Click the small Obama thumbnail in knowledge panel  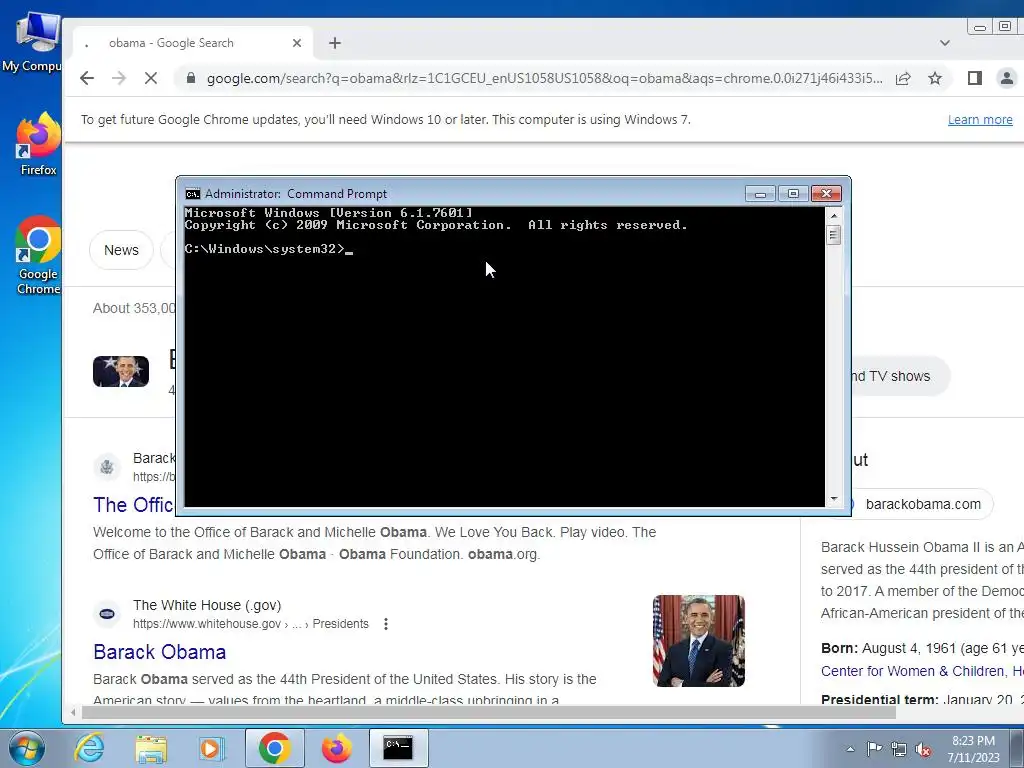coord(121,372)
